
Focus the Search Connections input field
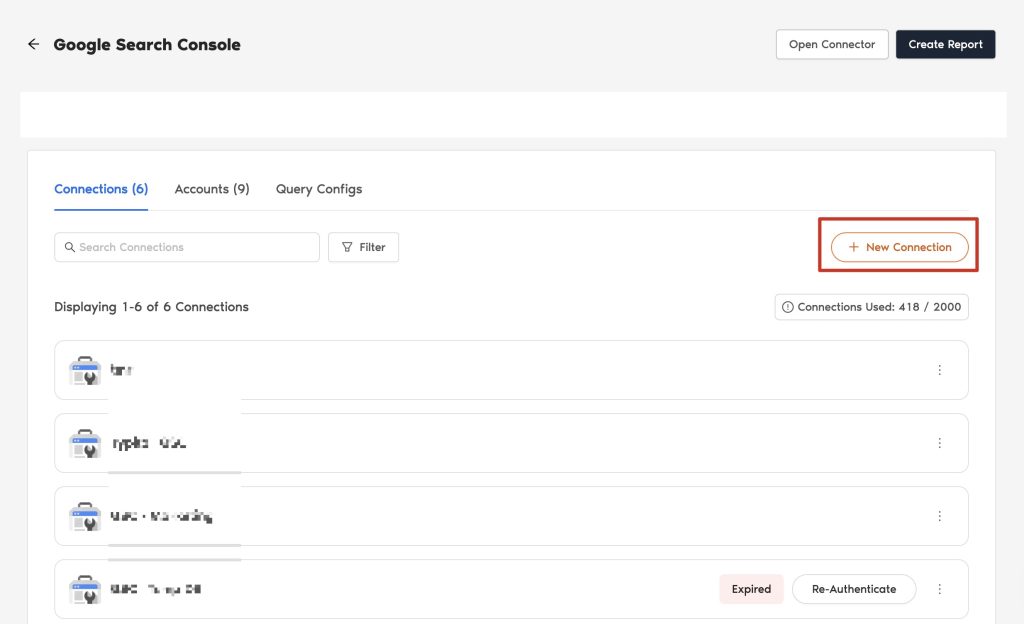click(187, 247)
